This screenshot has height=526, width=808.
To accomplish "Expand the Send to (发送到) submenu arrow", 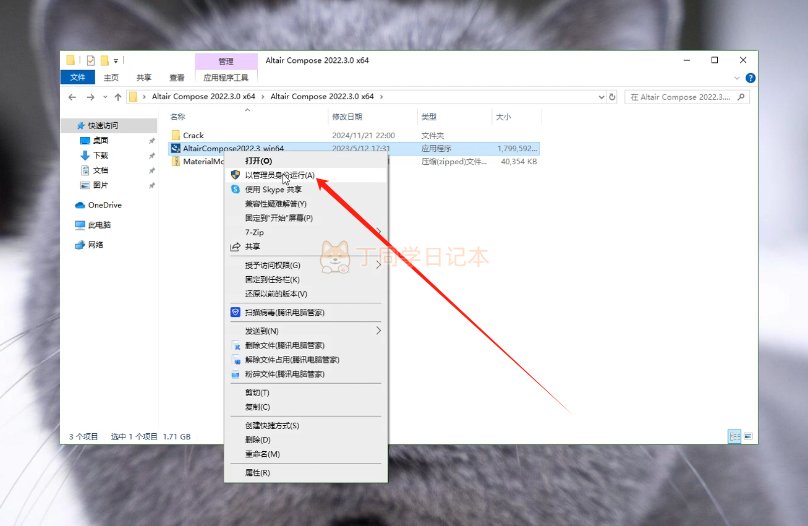I will pos(378,331).
